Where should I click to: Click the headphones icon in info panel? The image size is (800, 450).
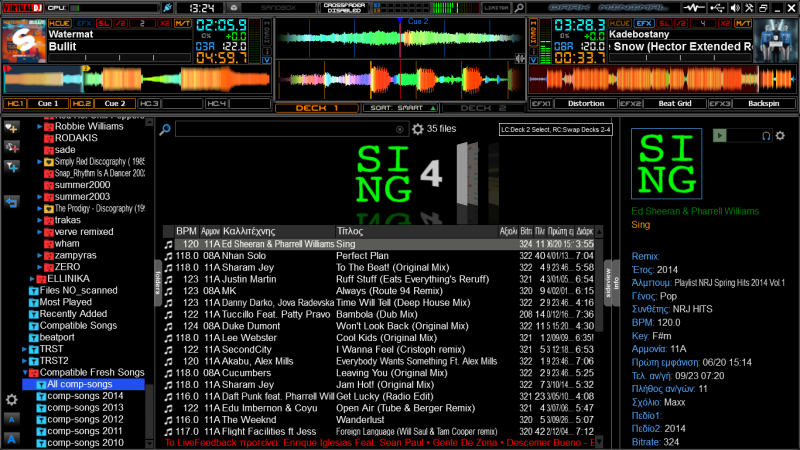pyautogui.click(x=766, y=135)
